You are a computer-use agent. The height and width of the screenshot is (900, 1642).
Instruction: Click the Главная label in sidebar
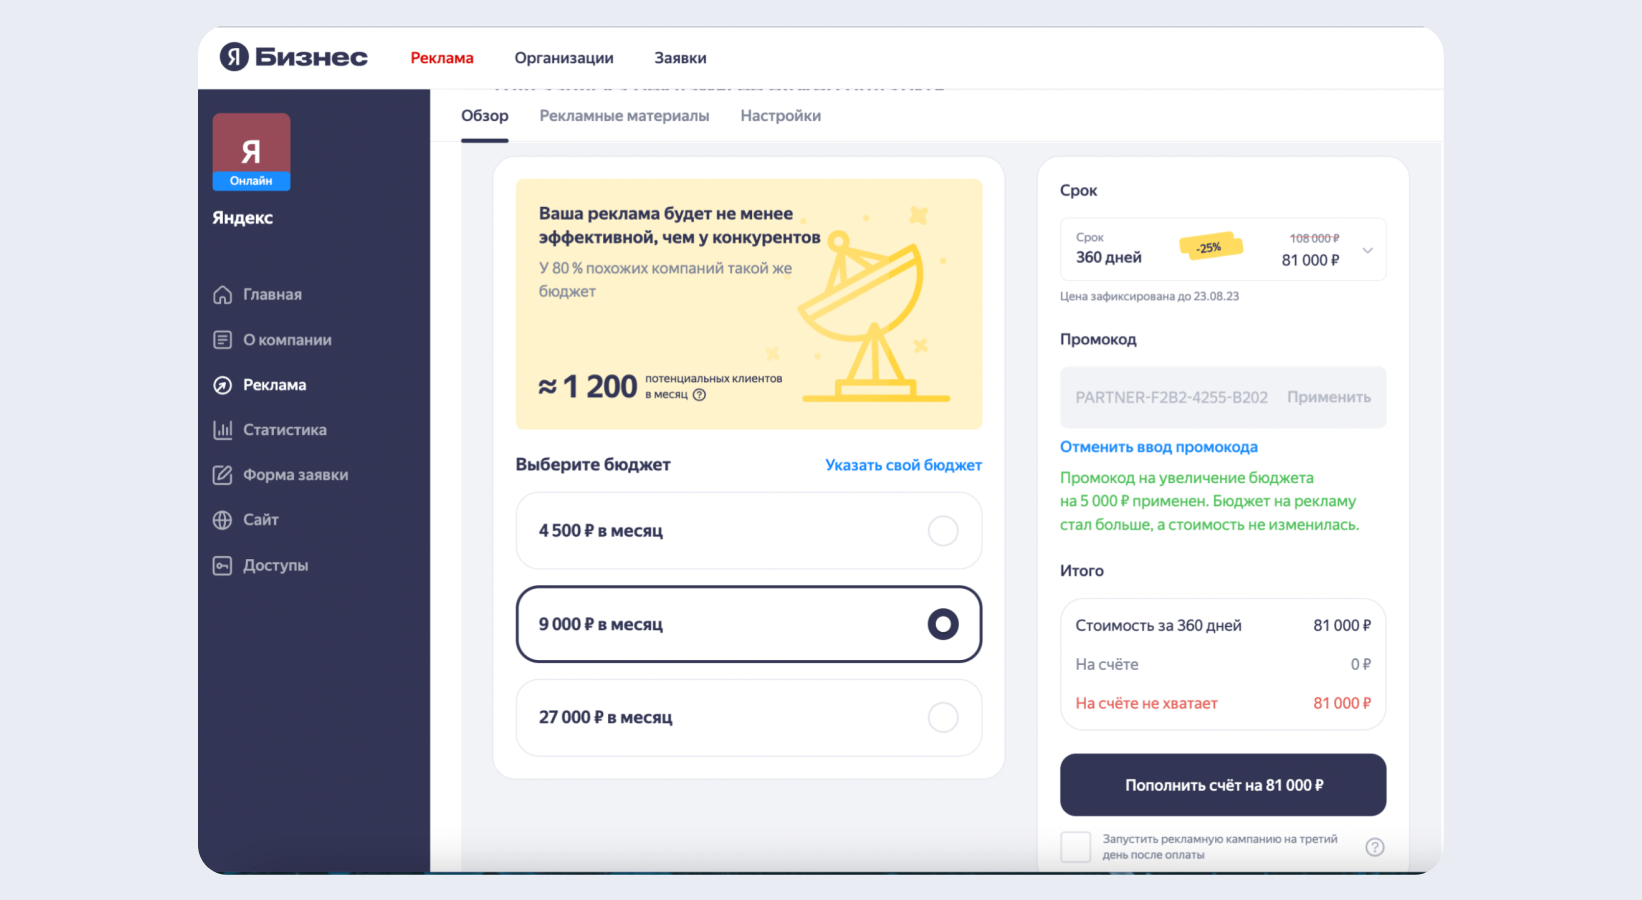click(x=272, y=294)
